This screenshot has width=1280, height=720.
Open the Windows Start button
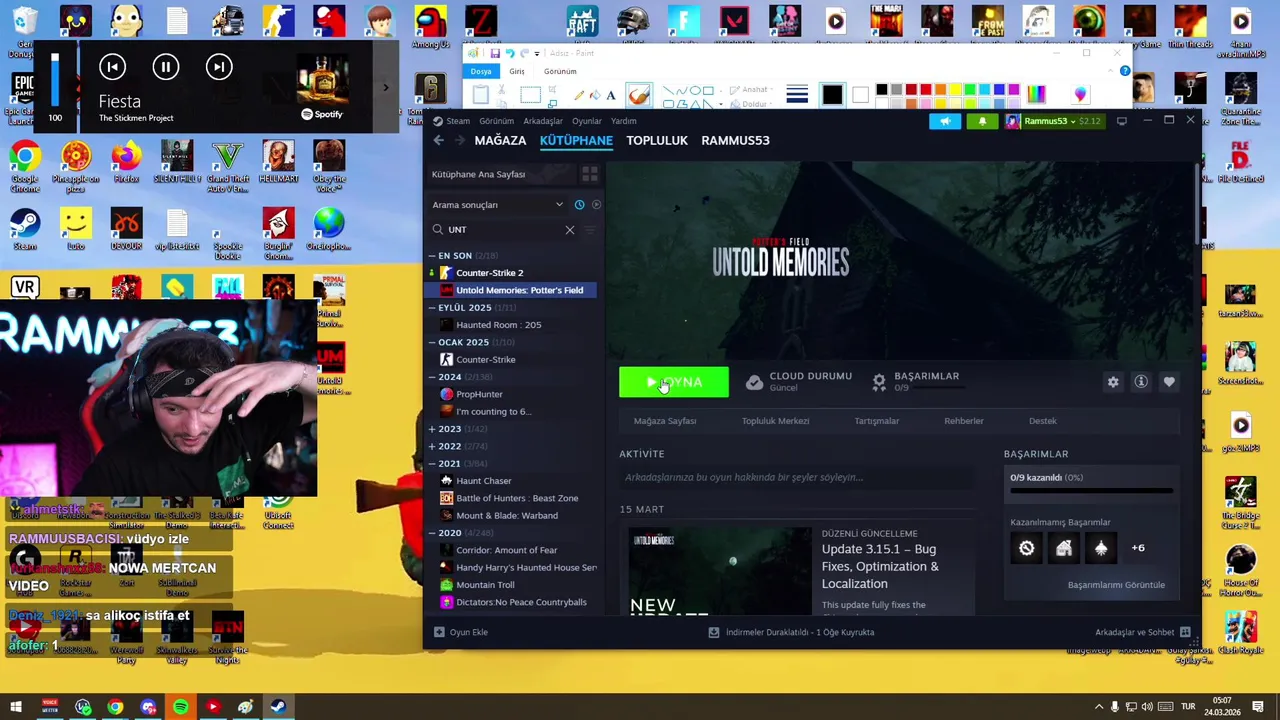click(14, 707)
